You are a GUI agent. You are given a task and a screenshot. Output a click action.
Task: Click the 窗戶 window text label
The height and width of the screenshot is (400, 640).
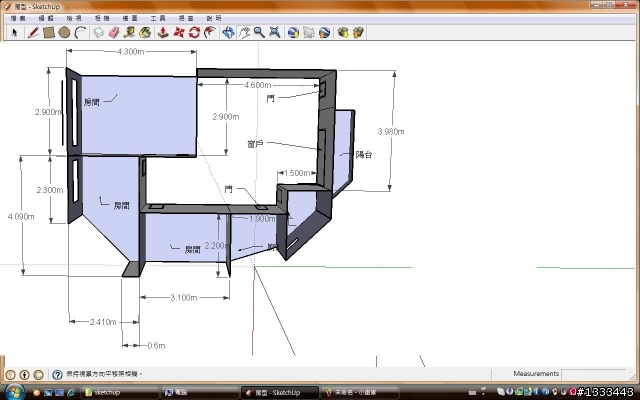[x=255, y=144]
